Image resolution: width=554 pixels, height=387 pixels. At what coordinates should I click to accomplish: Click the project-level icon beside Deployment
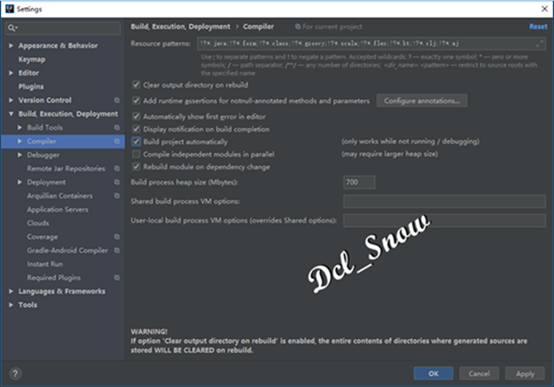tap(117, 182)
